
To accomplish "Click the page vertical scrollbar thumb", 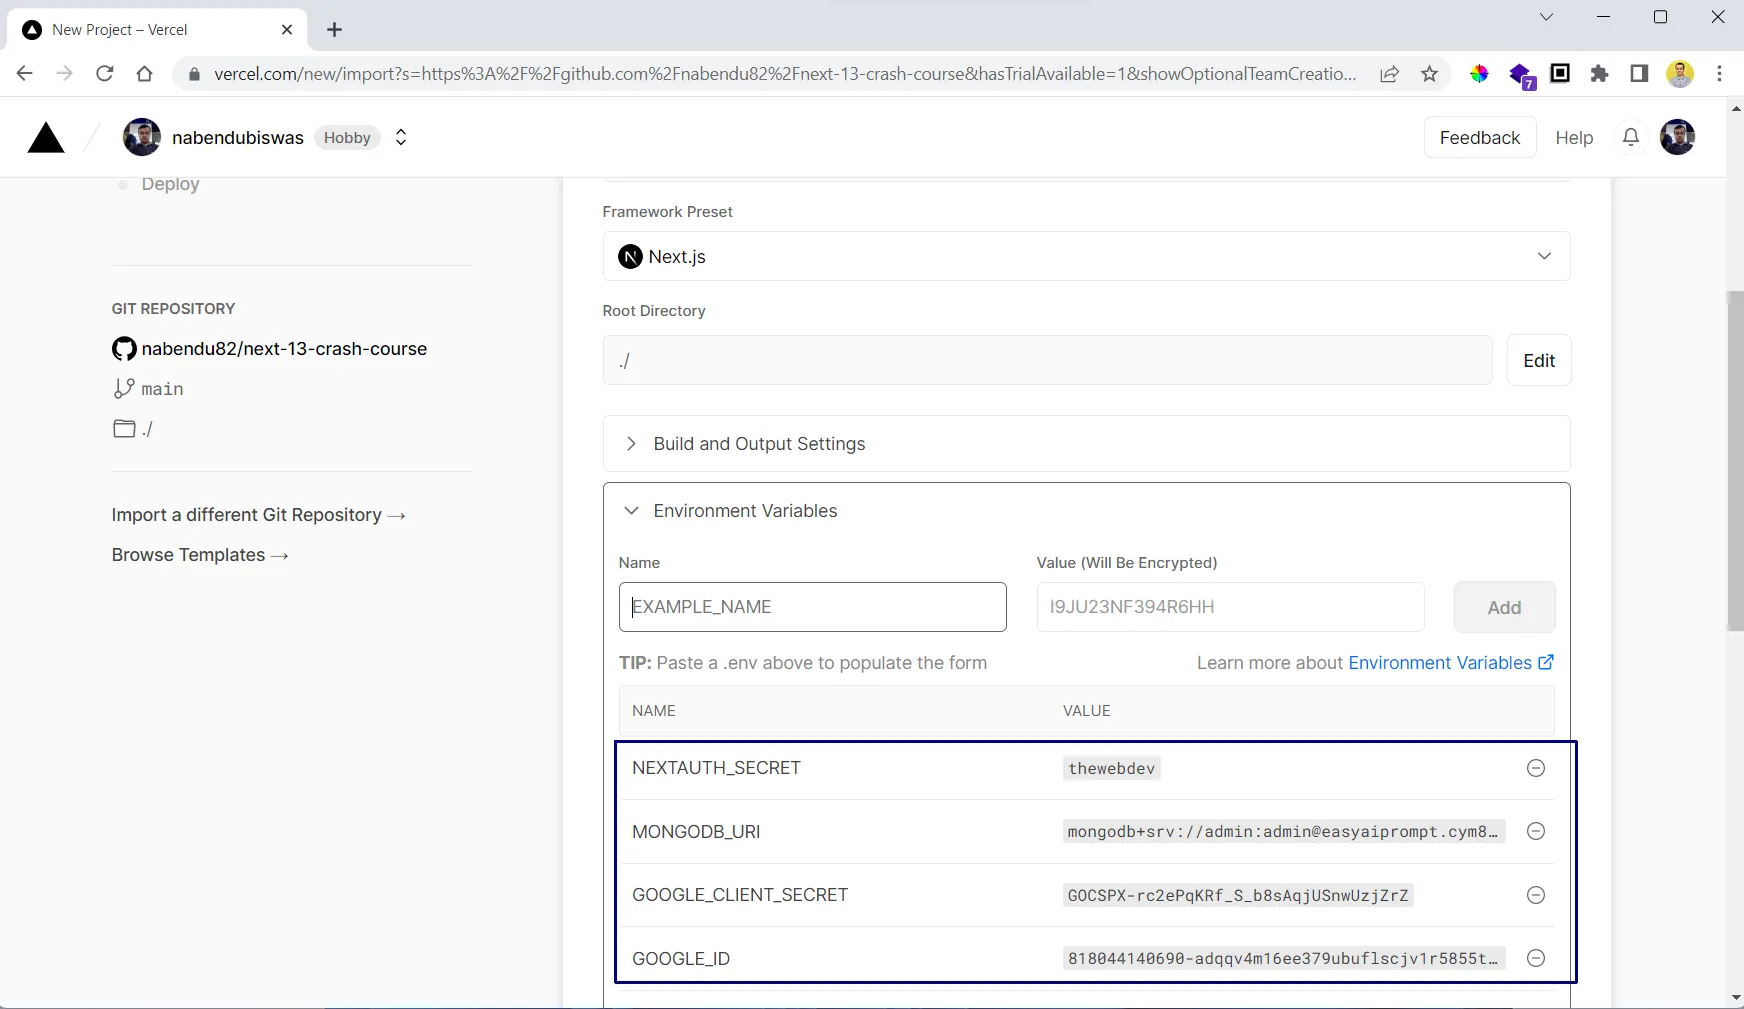I will click(x=1735, y=460).
